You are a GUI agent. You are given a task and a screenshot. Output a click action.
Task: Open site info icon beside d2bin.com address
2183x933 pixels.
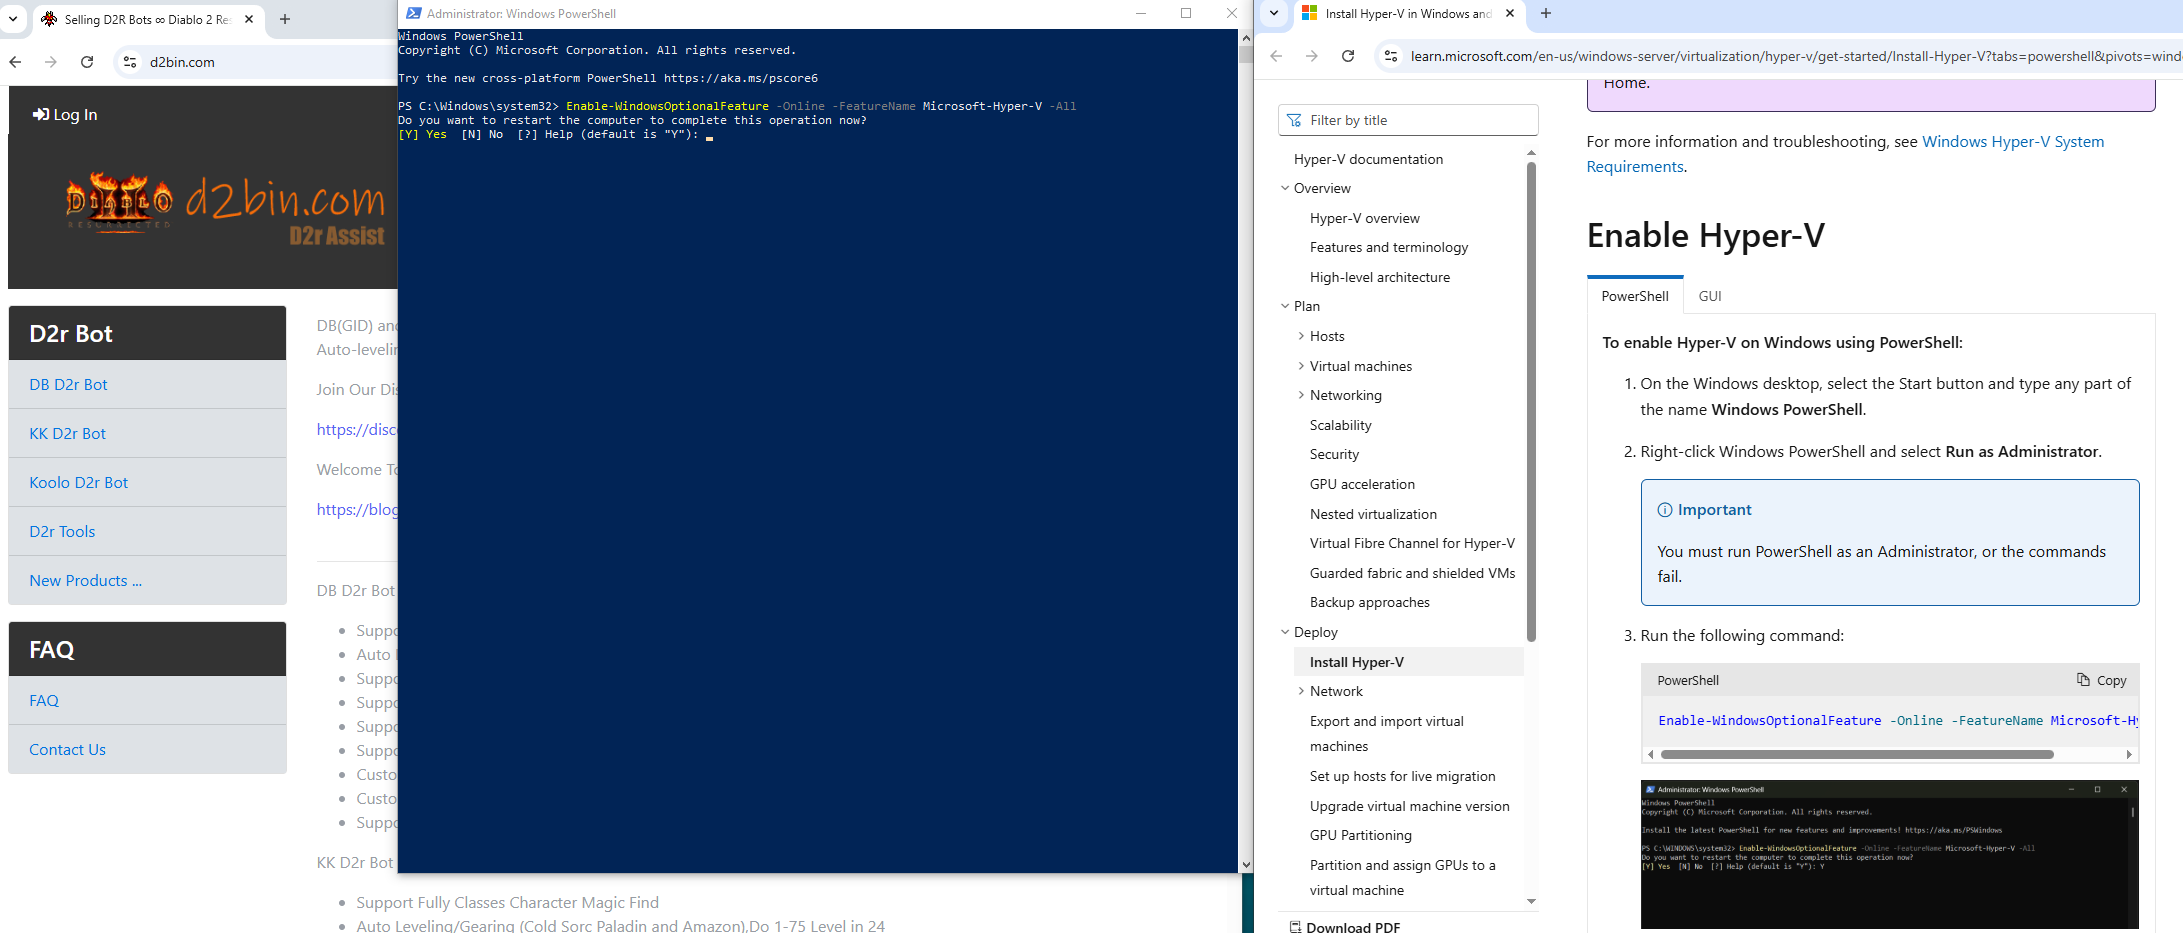point(130,62)
